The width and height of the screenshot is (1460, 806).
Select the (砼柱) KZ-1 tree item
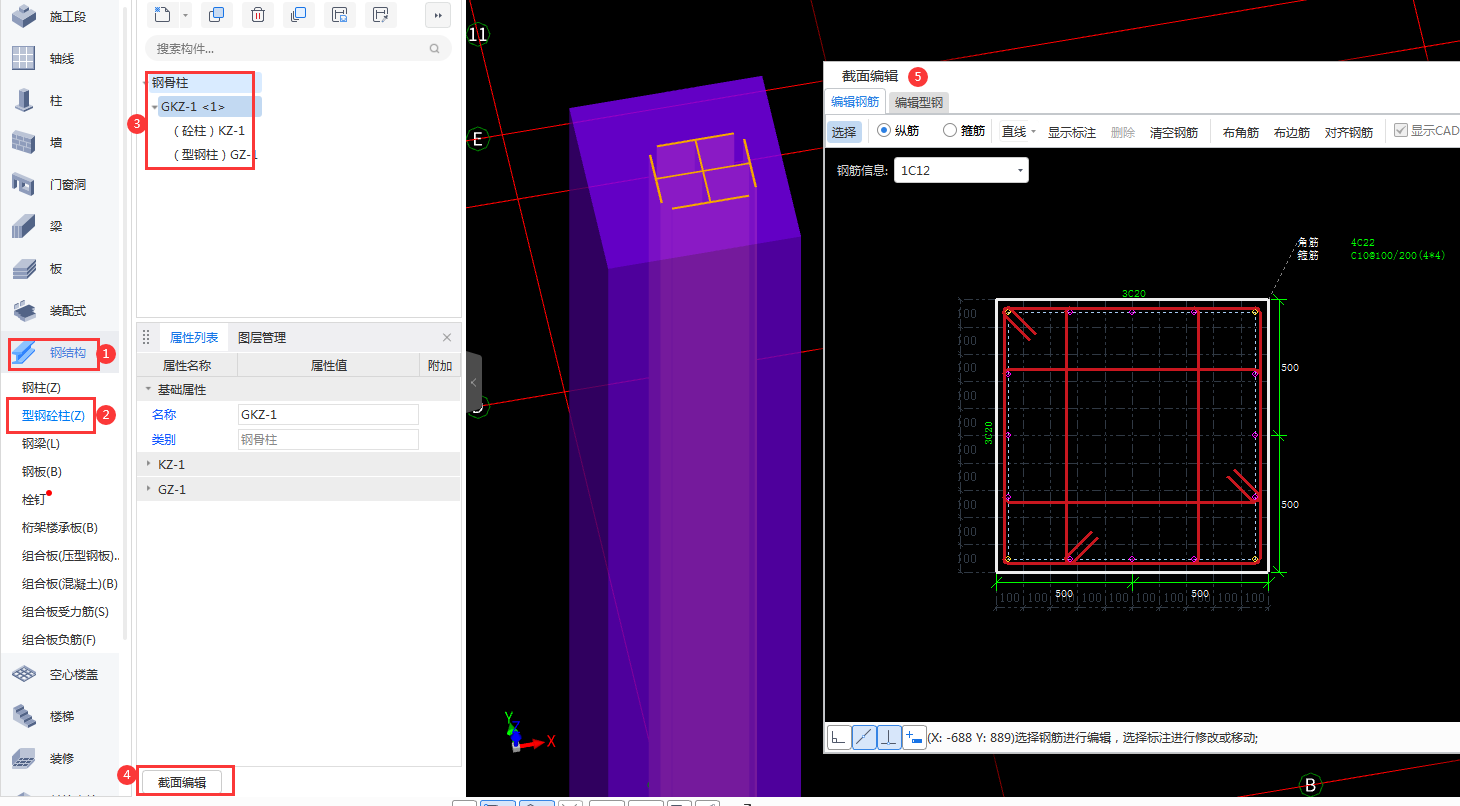(208, 131)
